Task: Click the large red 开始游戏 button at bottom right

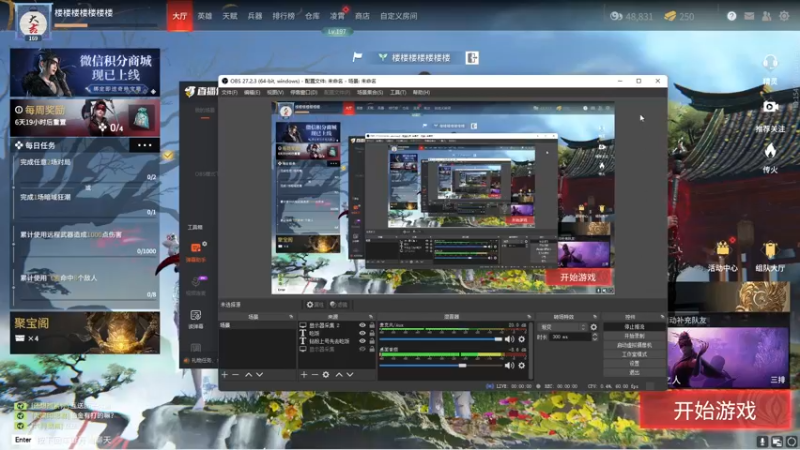Action: point(715,410)
